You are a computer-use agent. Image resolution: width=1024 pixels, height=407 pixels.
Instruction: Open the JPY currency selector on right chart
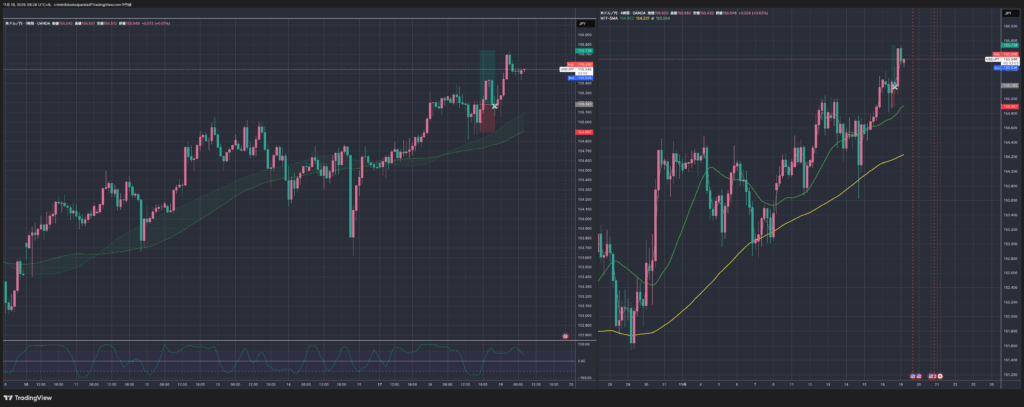click(x=1009, y=13)
